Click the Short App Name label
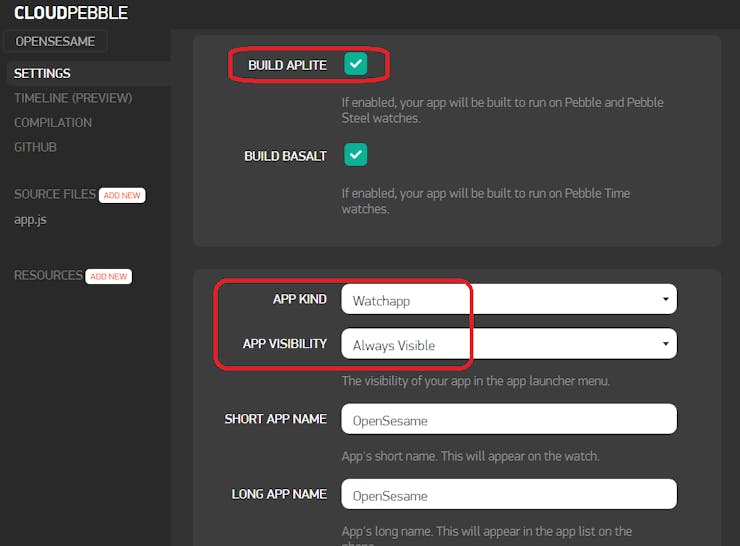 [276, 419]
